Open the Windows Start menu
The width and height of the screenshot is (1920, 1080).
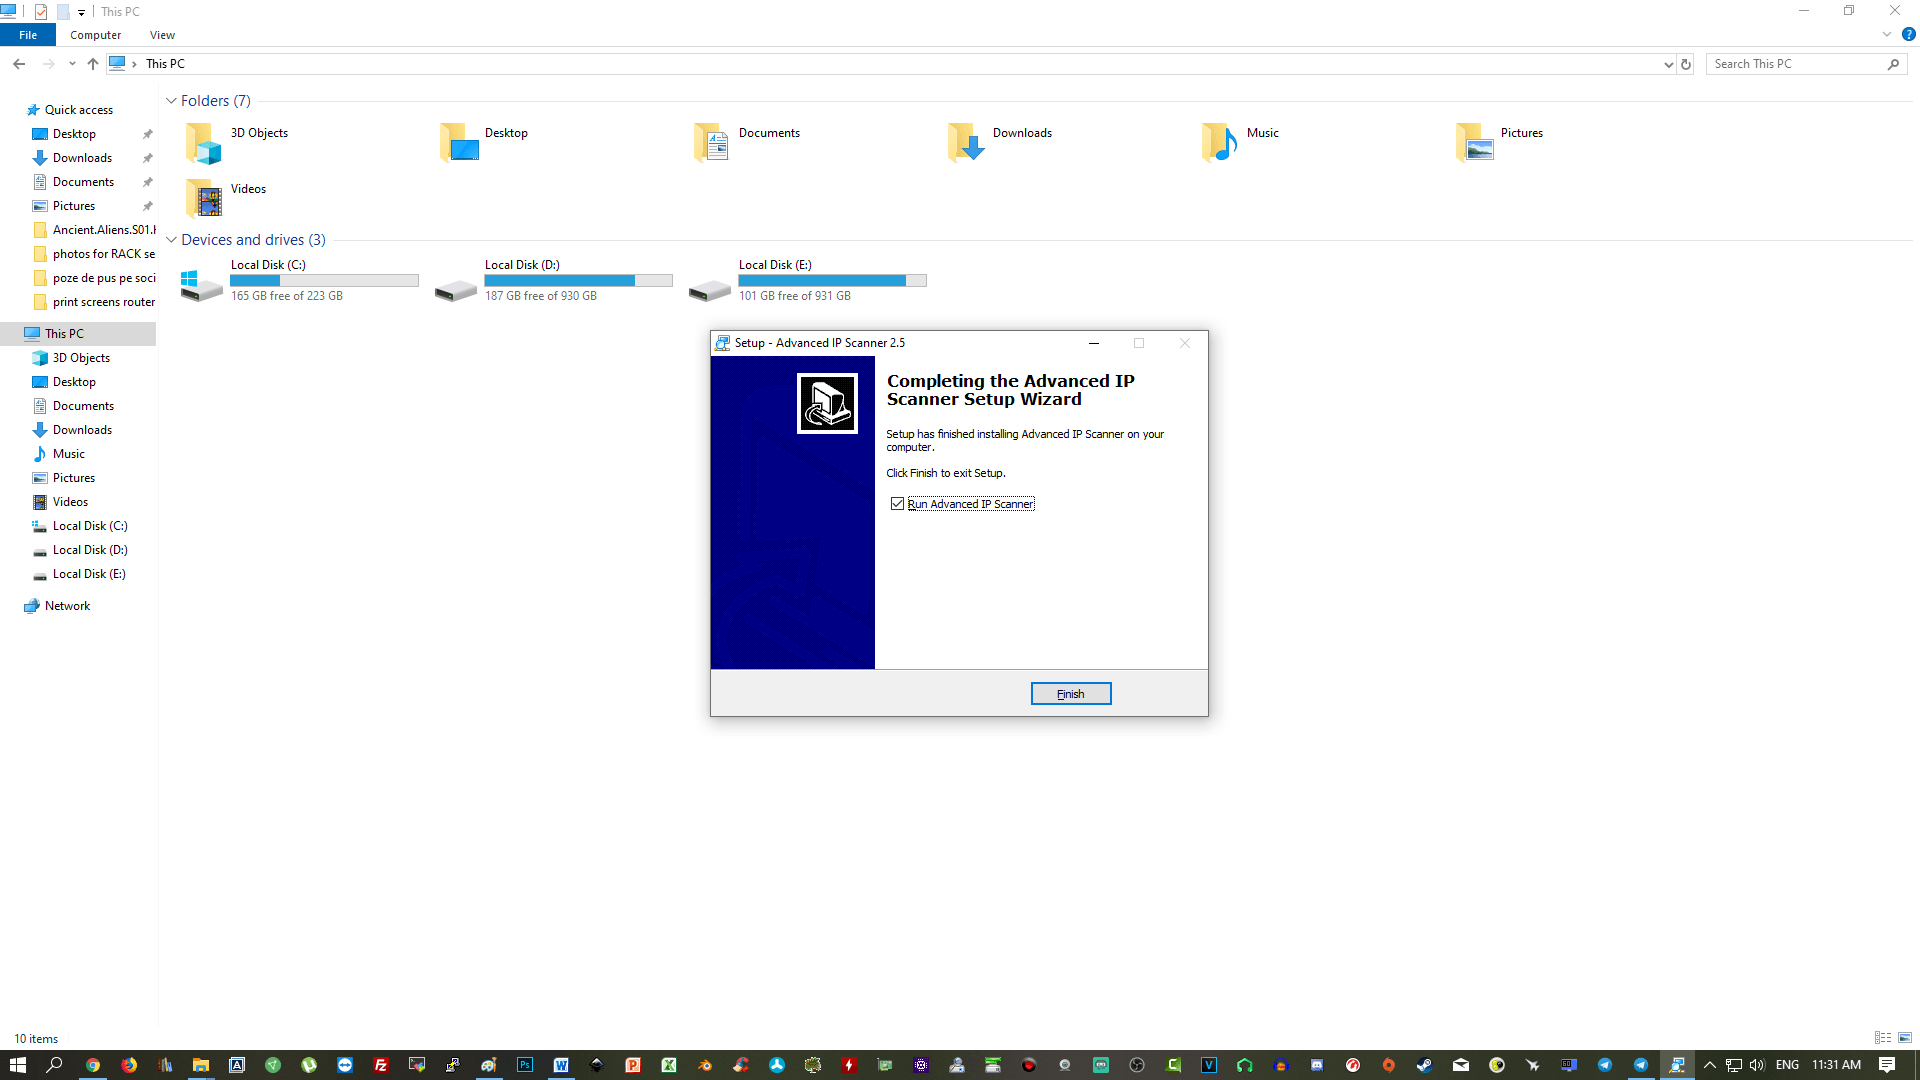[x=18, y=1065]
